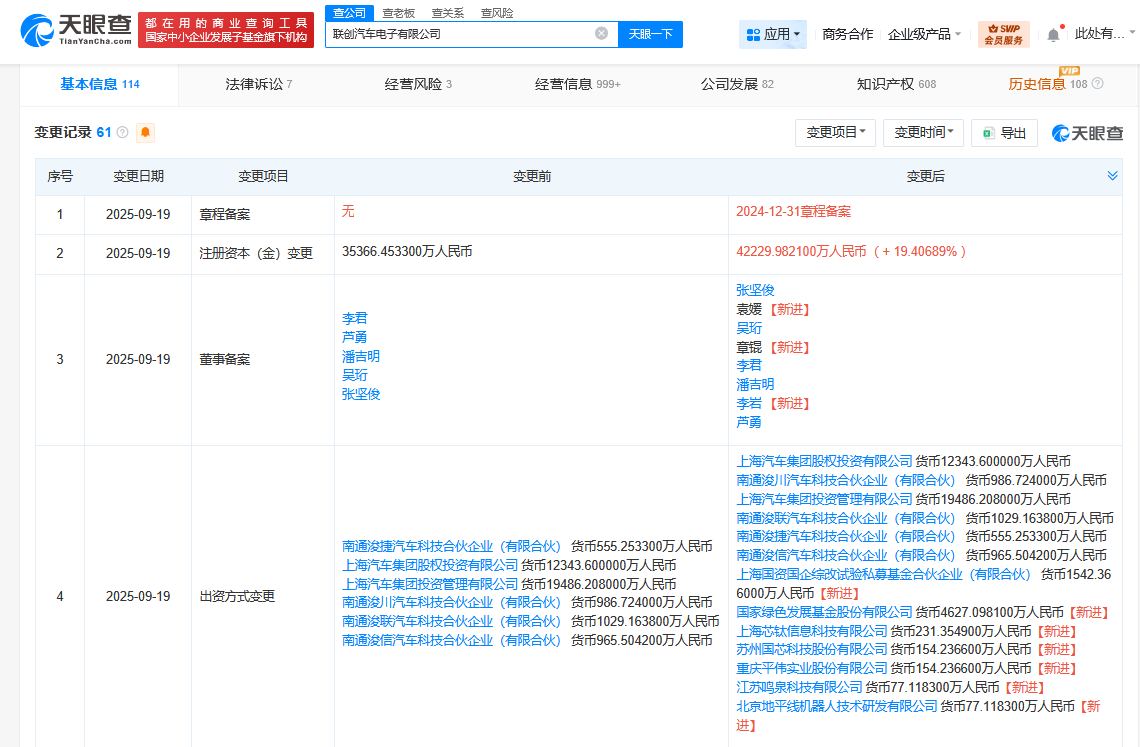Open the SVIP会员服务 membership icon

[1004, 31]
